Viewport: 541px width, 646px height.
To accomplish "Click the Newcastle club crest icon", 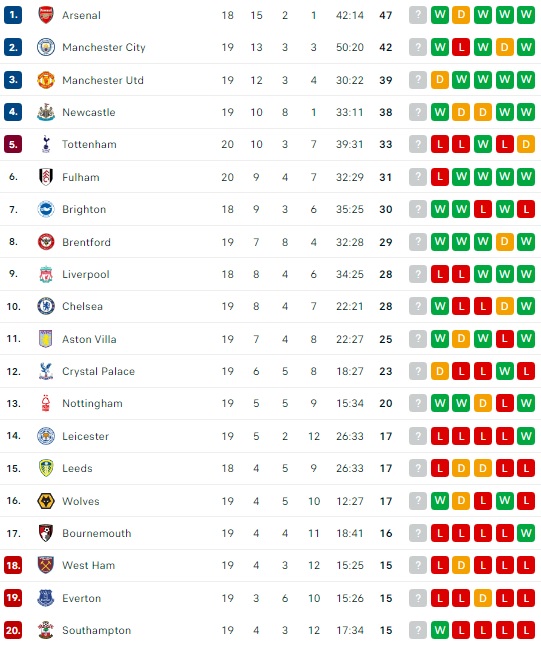I will (46, 112).
